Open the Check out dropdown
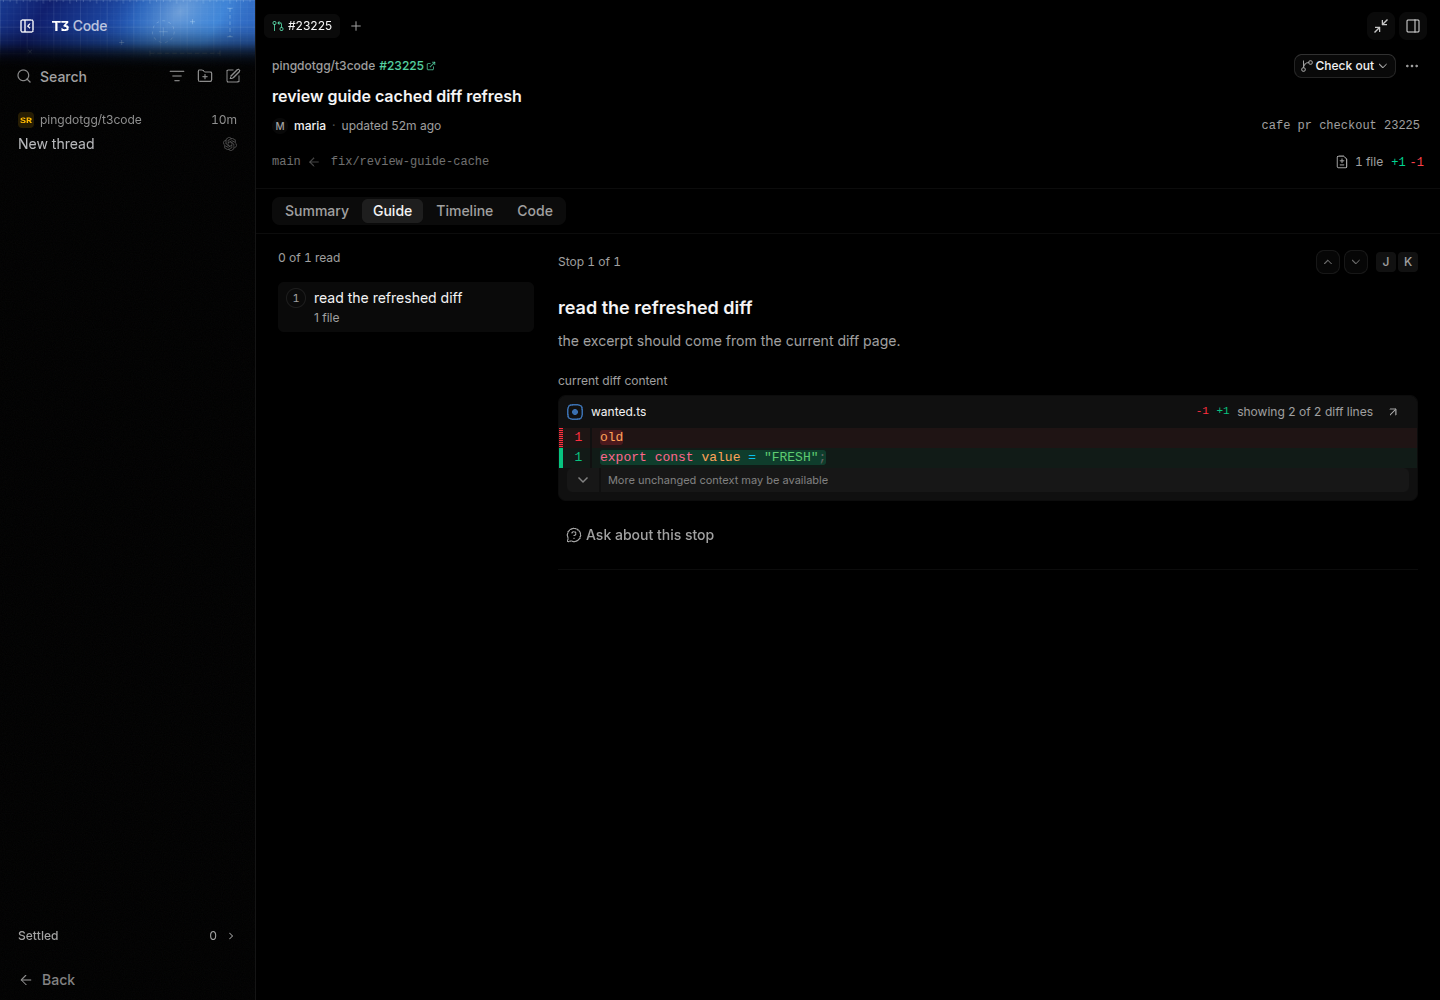1440x1000 pixels. [x=1344, y=66]
